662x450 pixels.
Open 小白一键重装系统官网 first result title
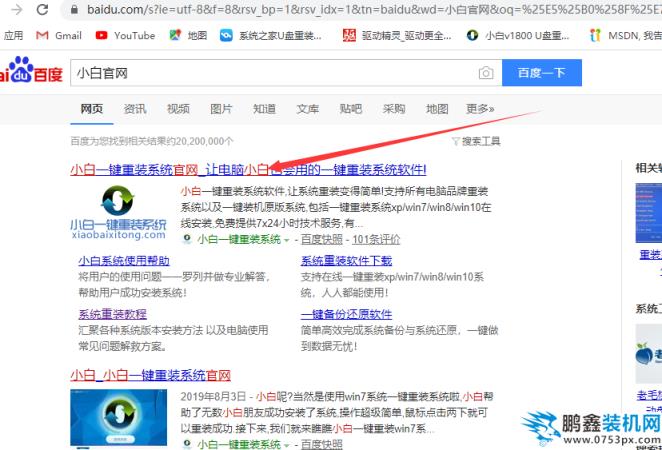pos(248,170)
